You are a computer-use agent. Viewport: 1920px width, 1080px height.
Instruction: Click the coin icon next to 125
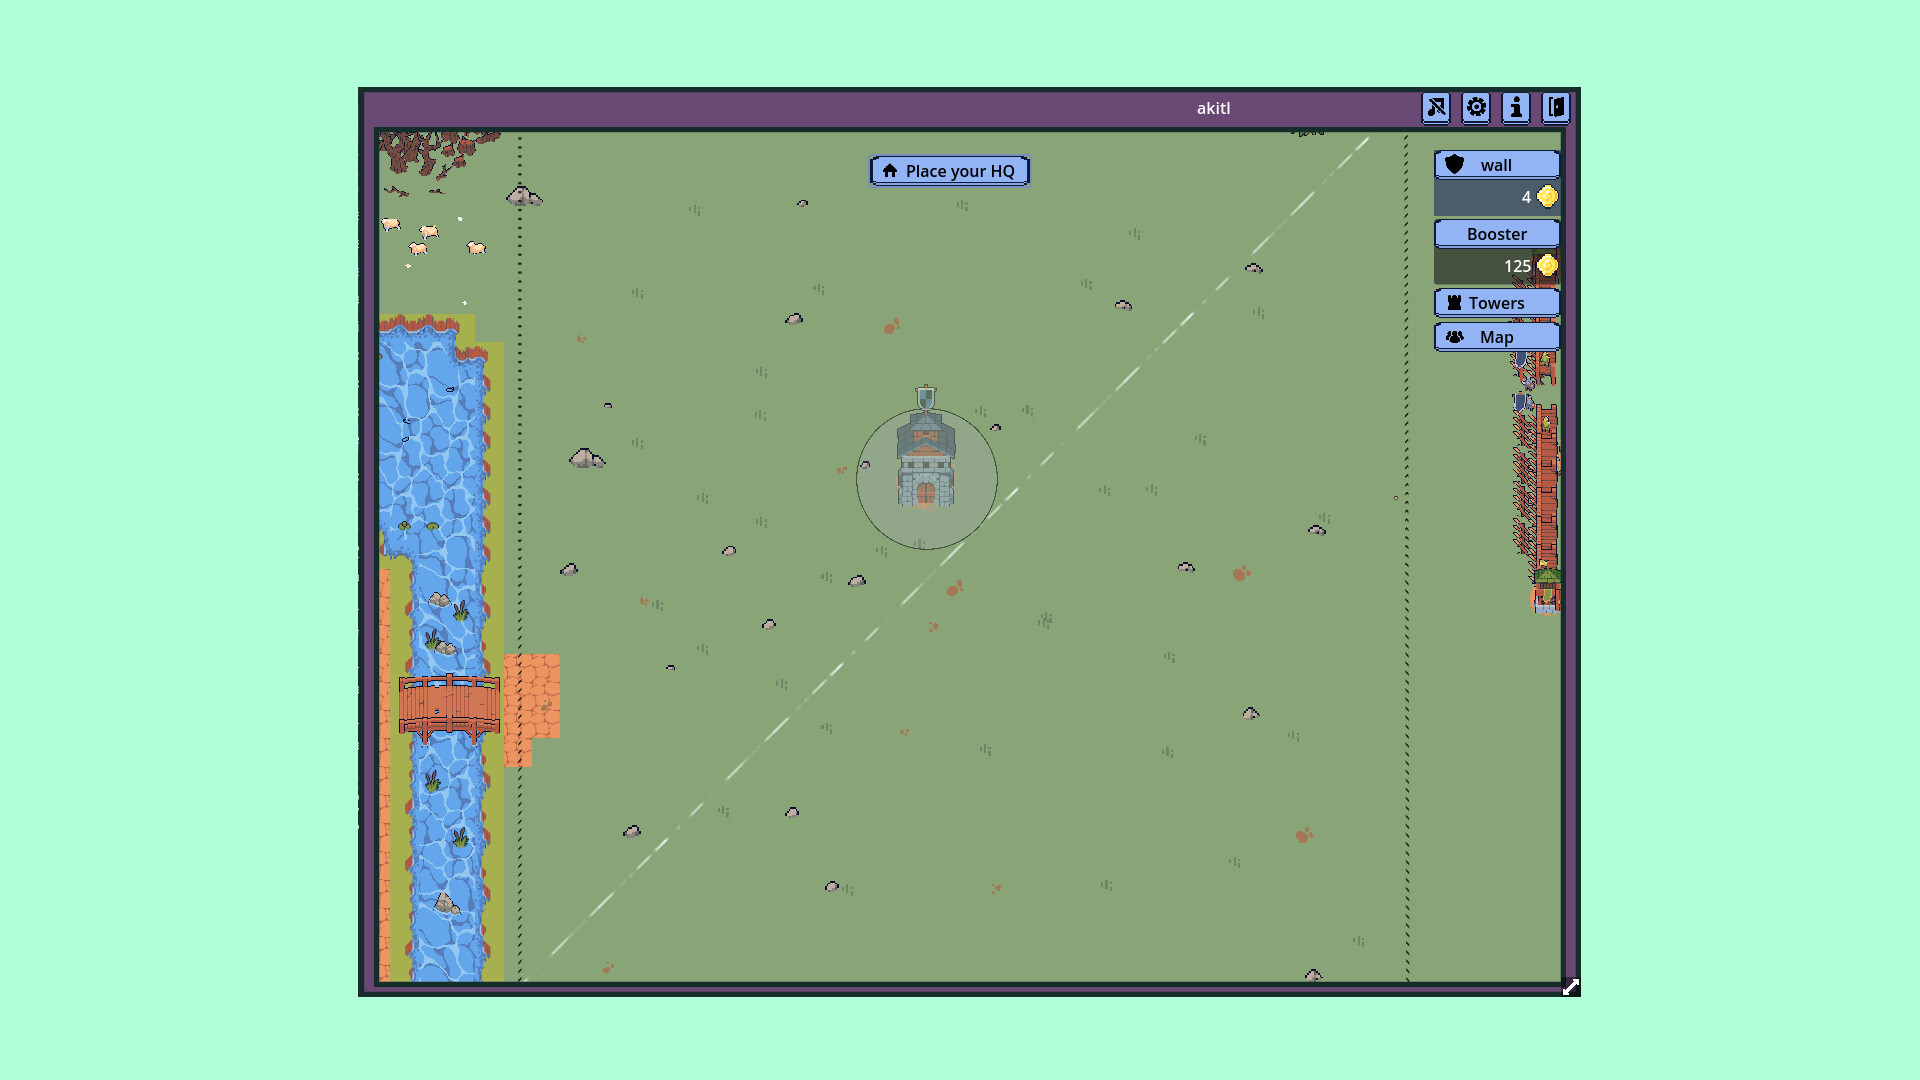coord(1548,265)
